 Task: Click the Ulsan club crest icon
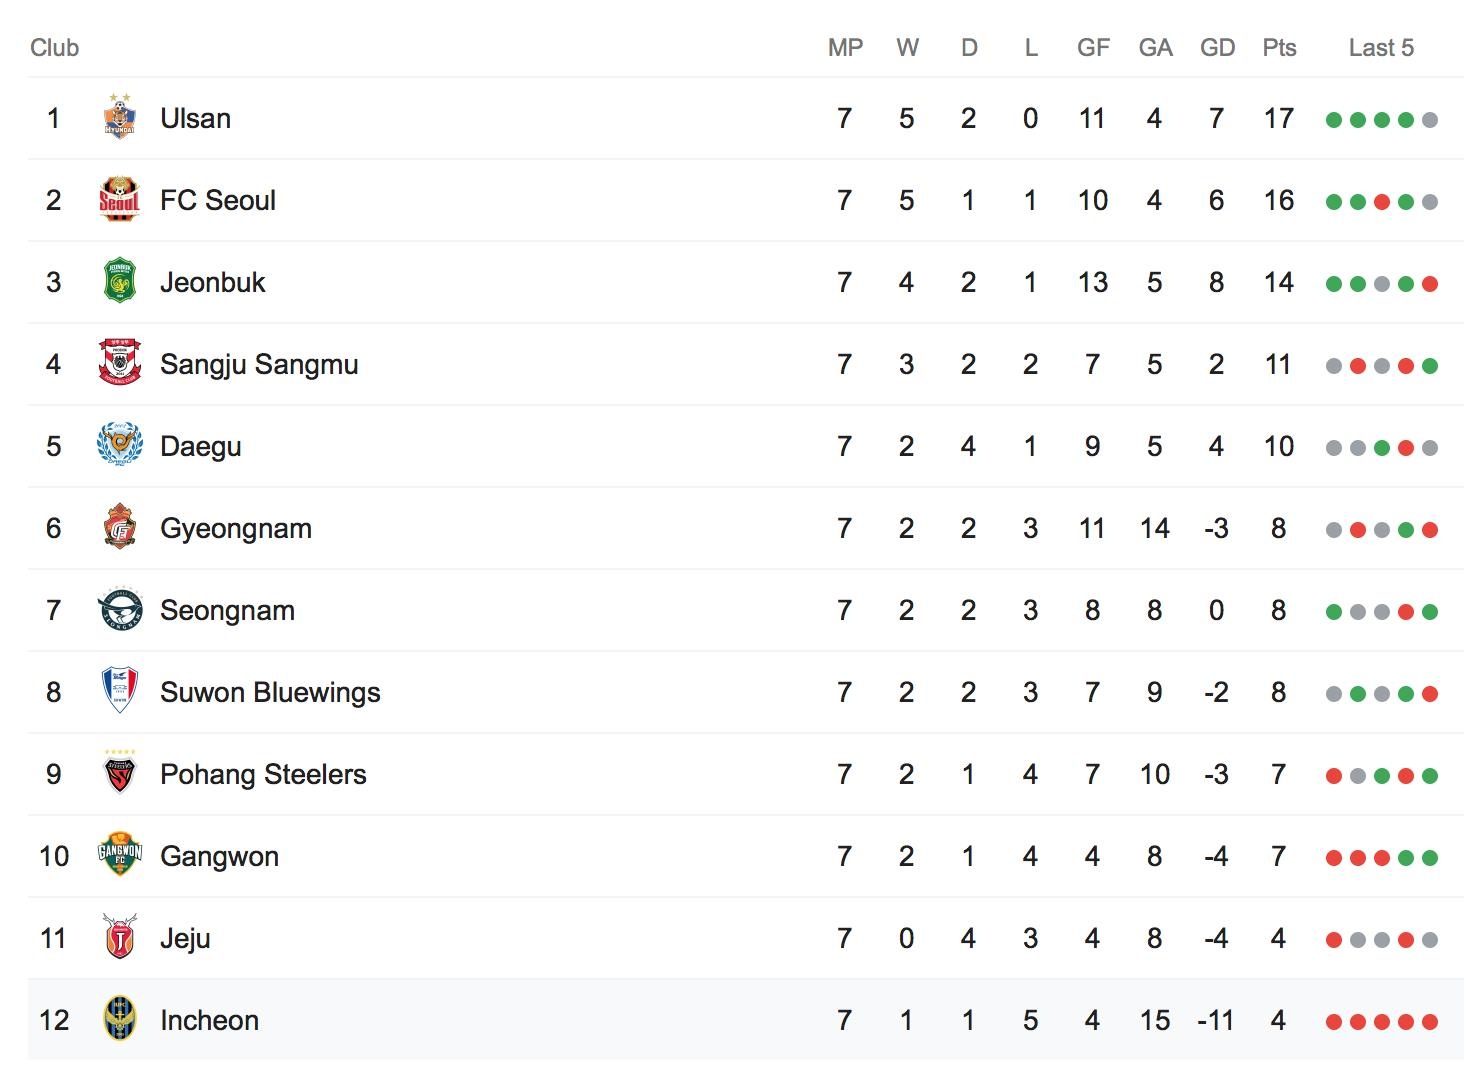pos(120,117)
